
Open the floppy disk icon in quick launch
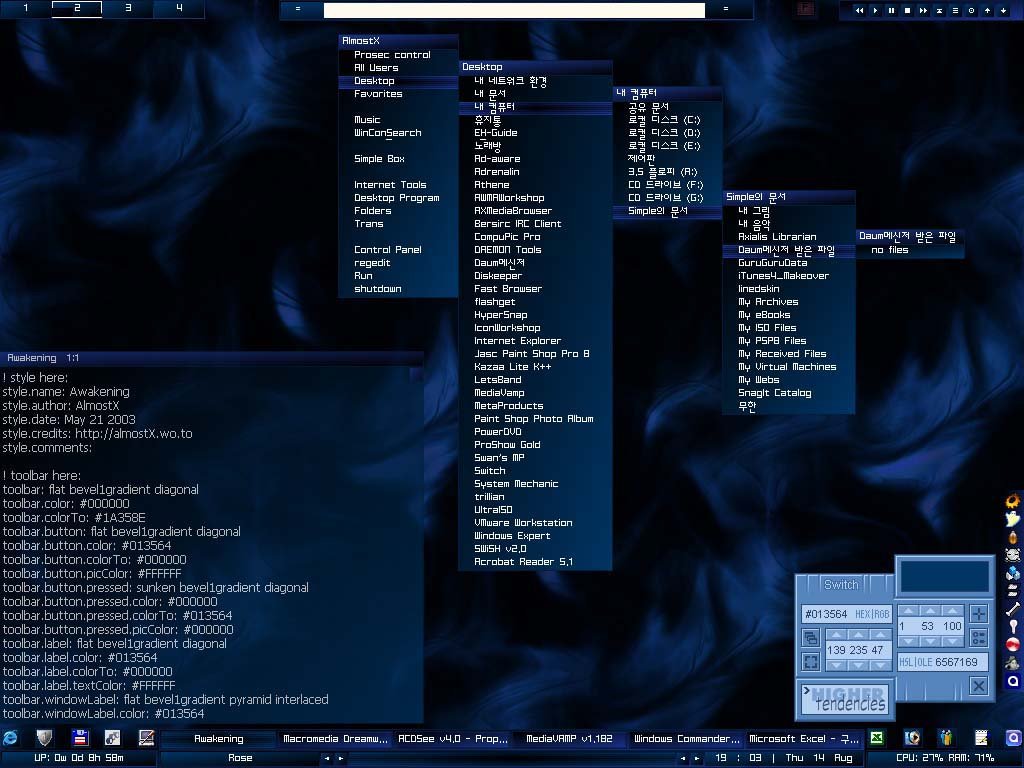(80, 738)
